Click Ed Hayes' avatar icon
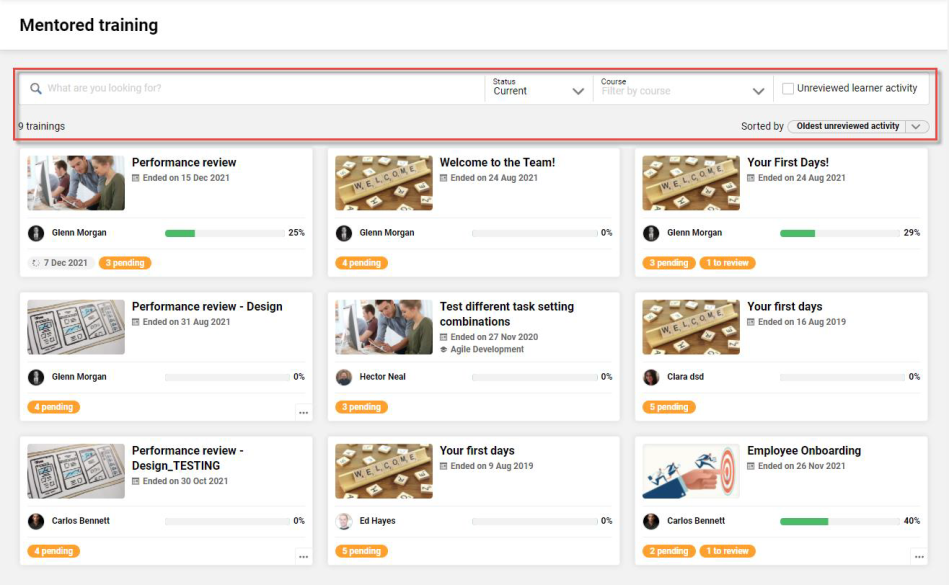This screenshot has height=585, width=949. [344, 521]
